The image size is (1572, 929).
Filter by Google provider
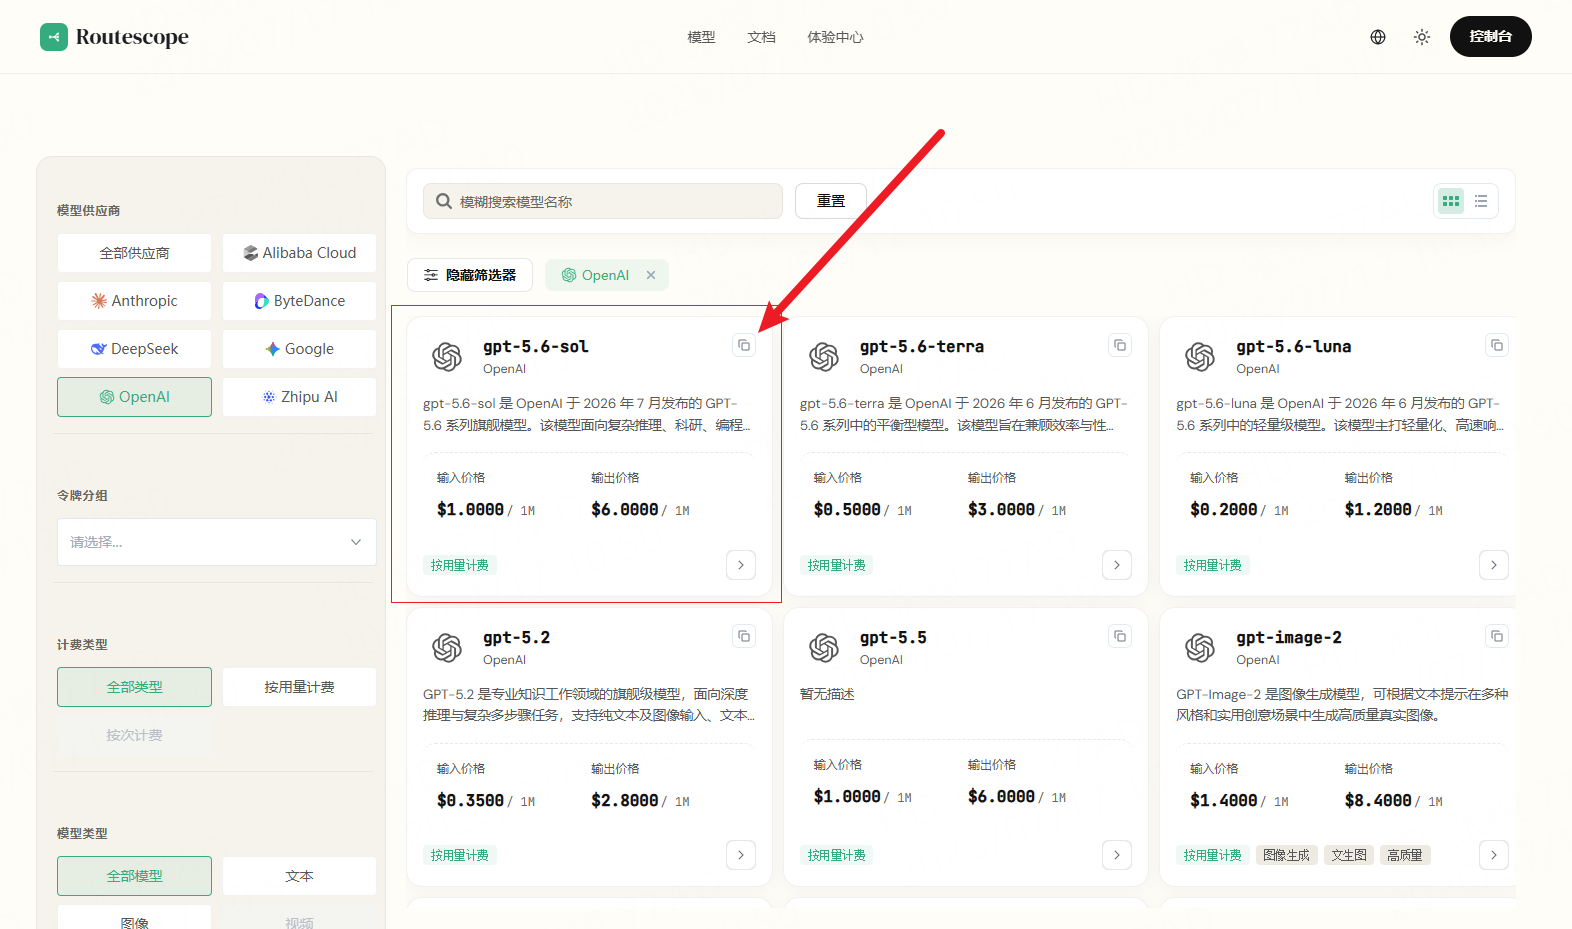point(299,349)
